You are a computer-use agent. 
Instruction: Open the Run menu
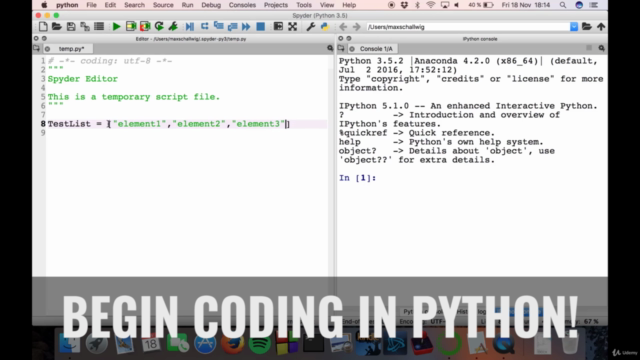[187, 5]
